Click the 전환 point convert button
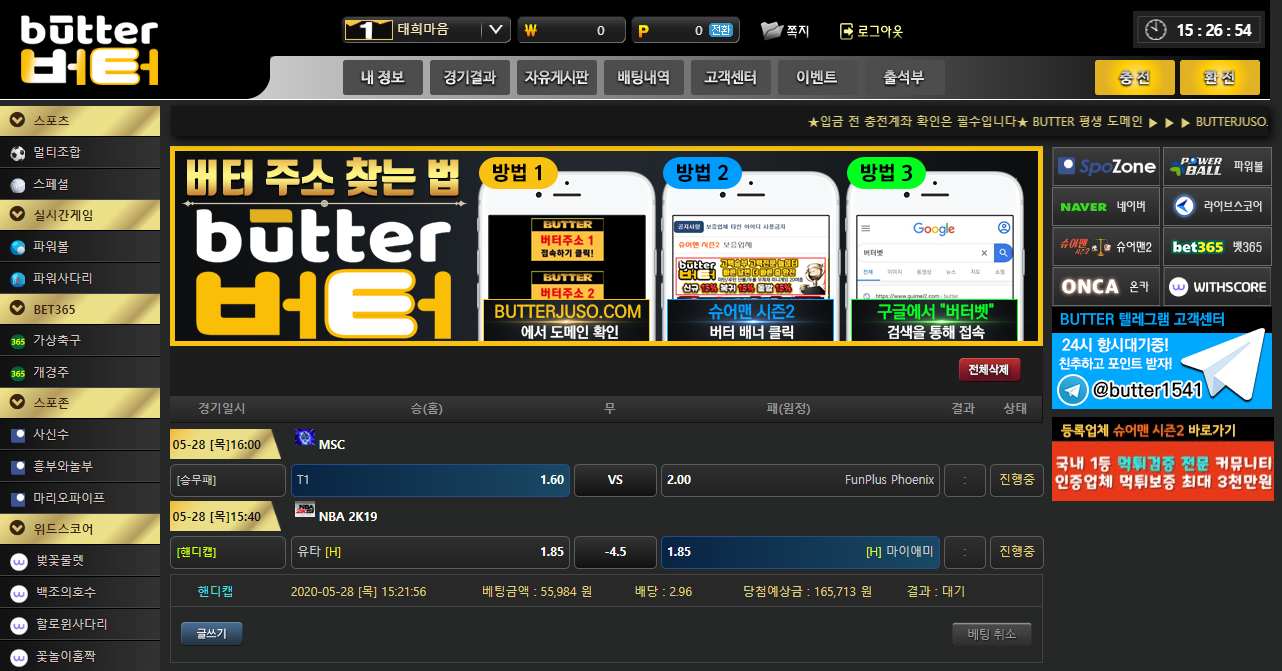This screenshot has width=1282, height=671. 720,31
